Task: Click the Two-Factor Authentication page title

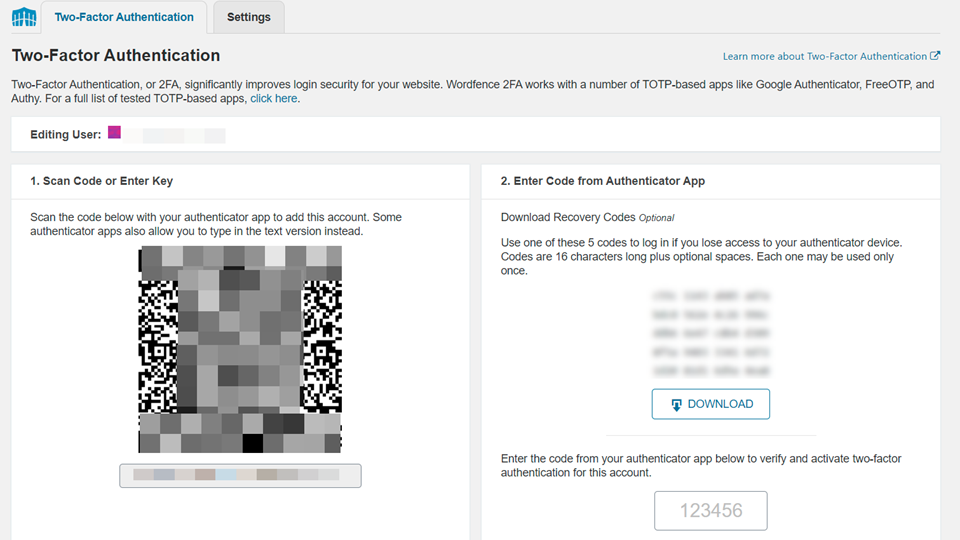Action: click(x=116, y=56)
